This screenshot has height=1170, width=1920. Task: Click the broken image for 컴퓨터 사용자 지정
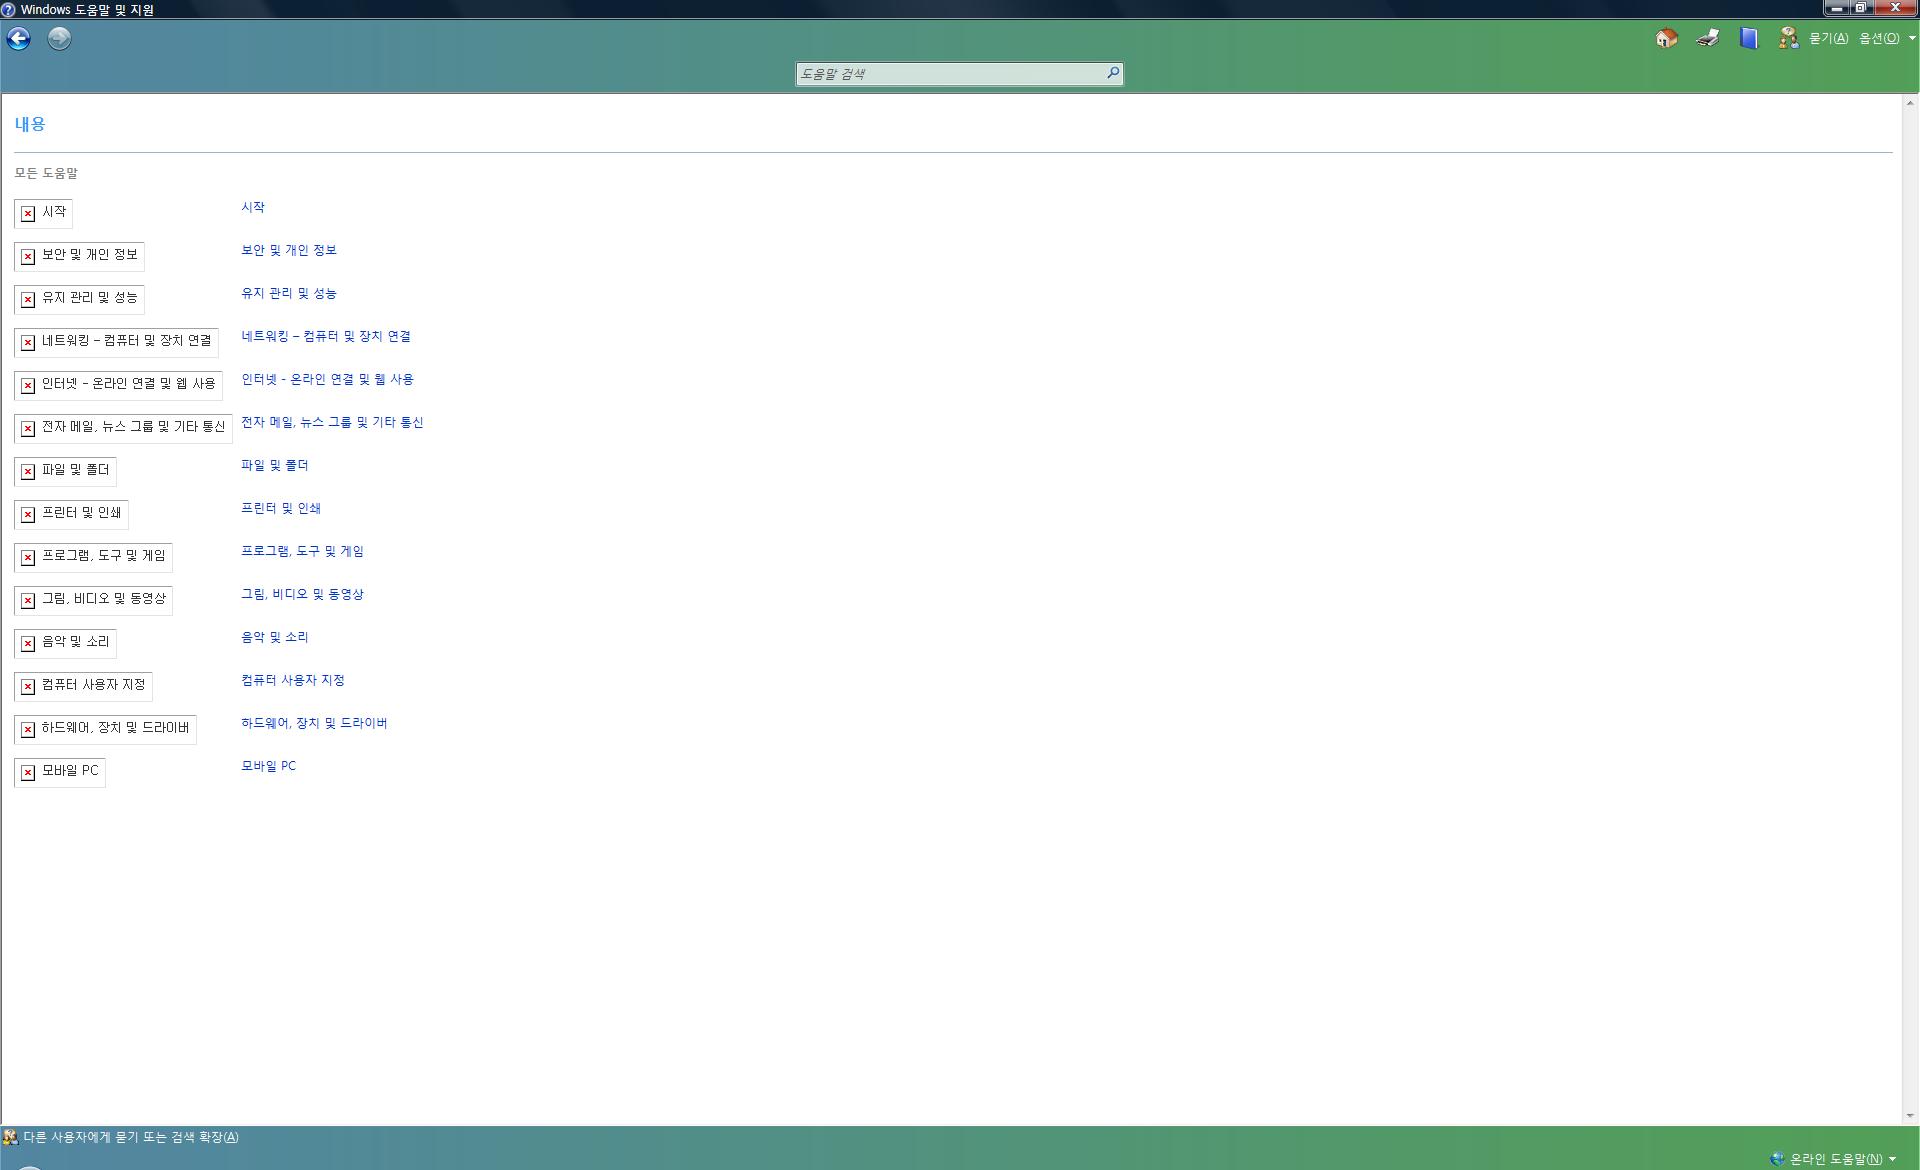click(x=83, y=686)
